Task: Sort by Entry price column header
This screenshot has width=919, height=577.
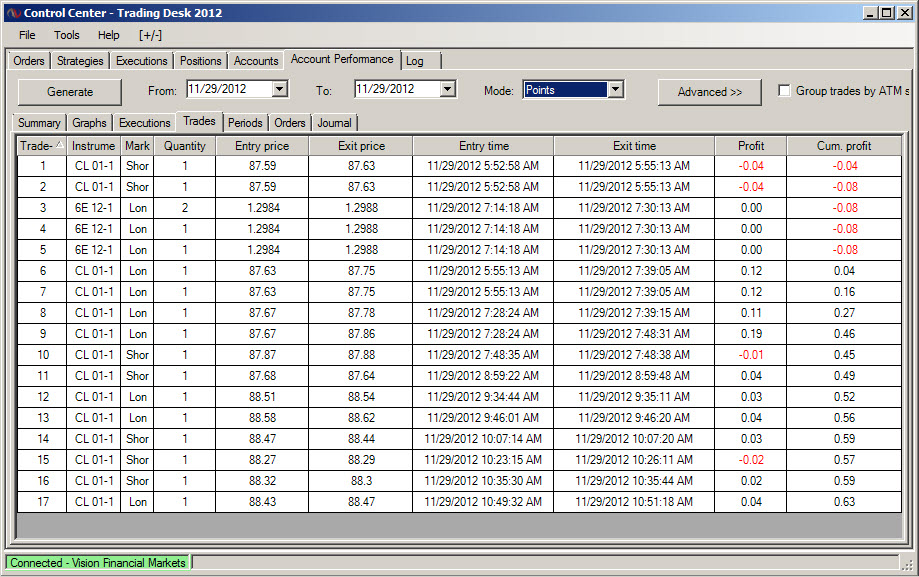Action: click(x=262, y=146)
